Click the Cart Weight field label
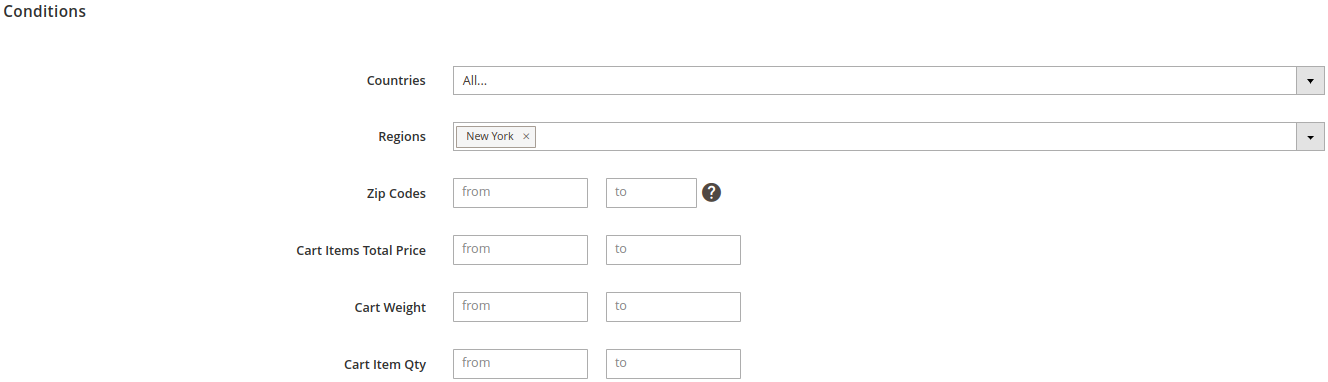Viewport: 1328px width, 382px height. [x=390, y=308]
